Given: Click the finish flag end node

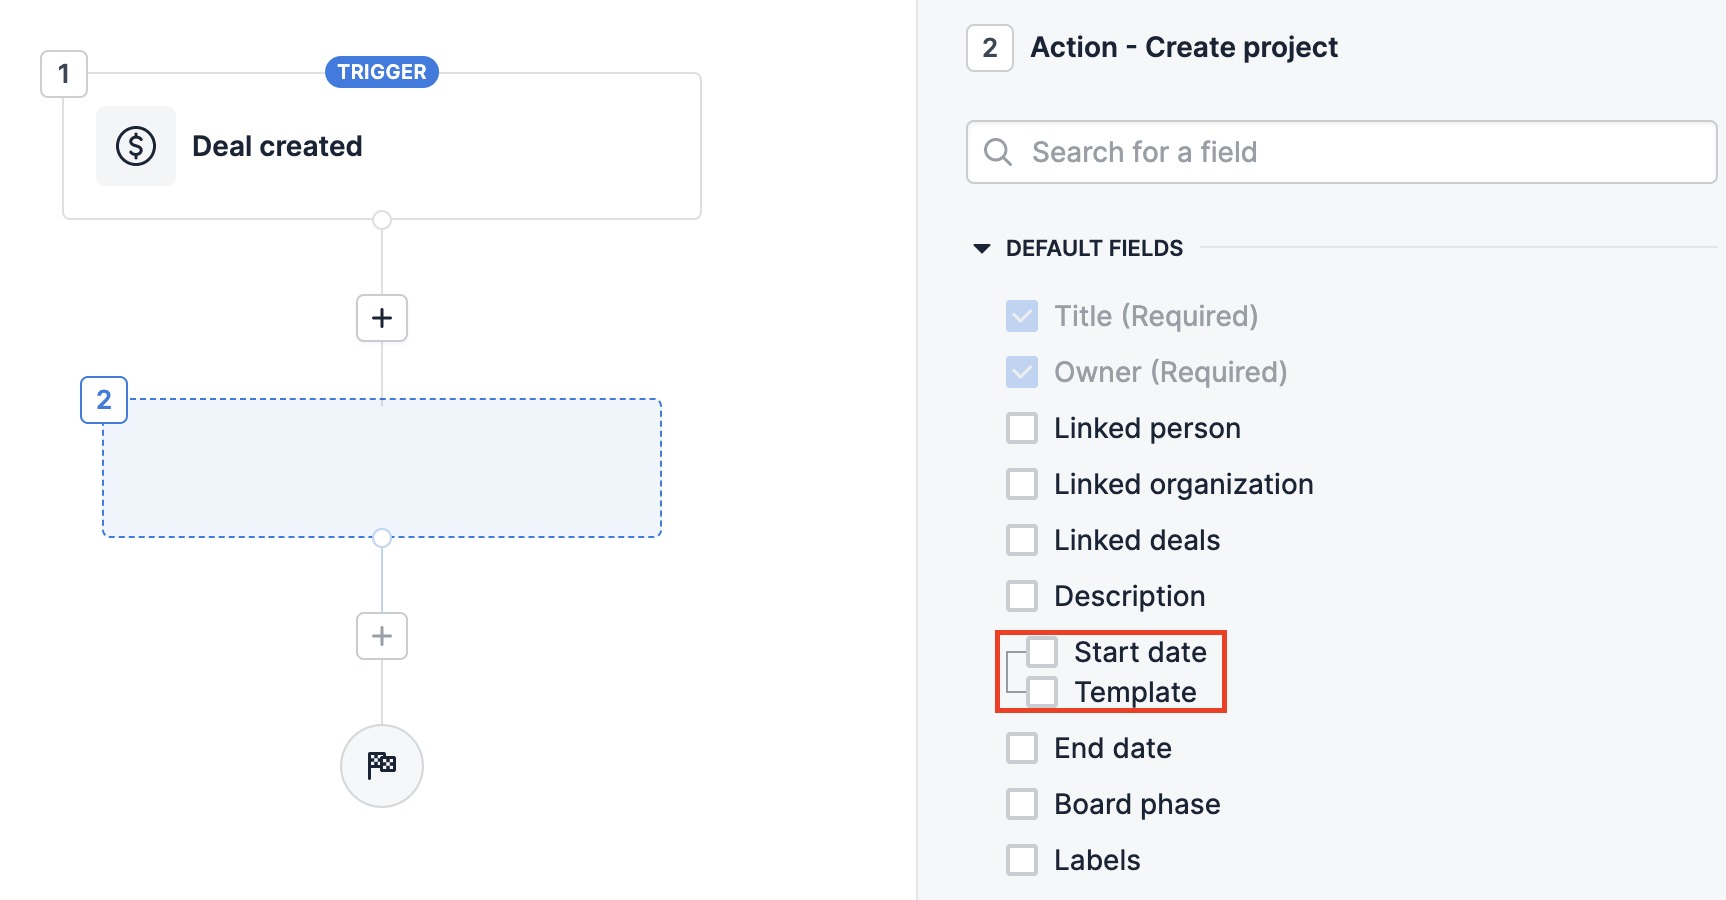Looking at the screenshot, I should click(x=382, y=766).
